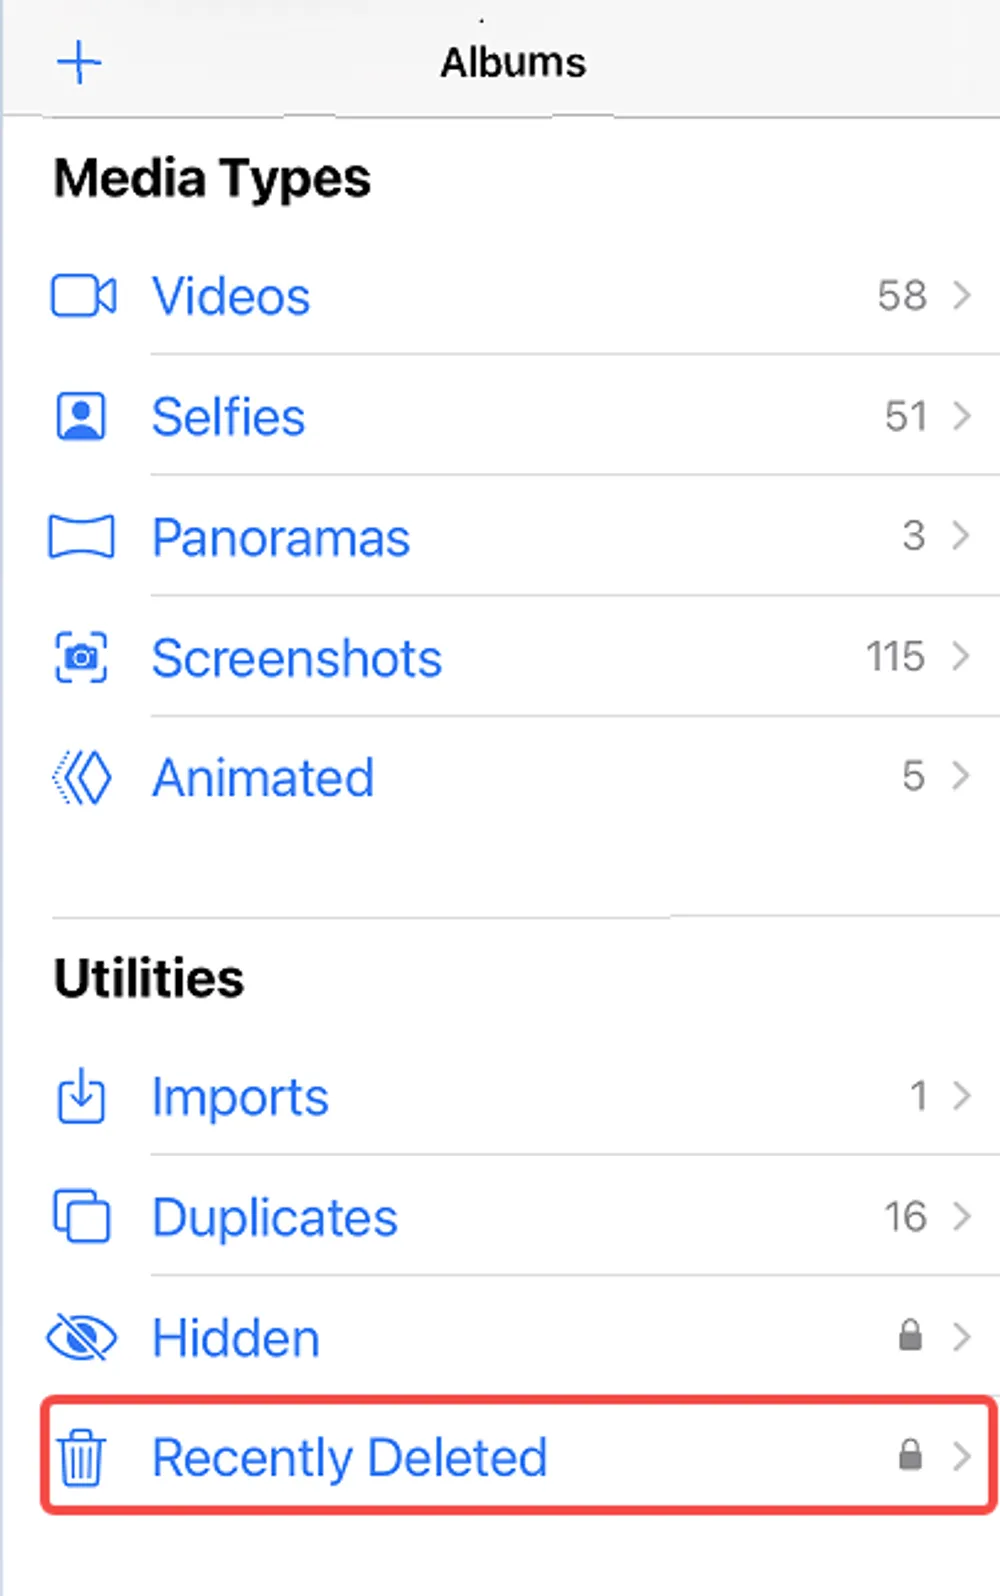
Task: Click the Screenshots camera-frame icon
Action: tap(81, 657)
